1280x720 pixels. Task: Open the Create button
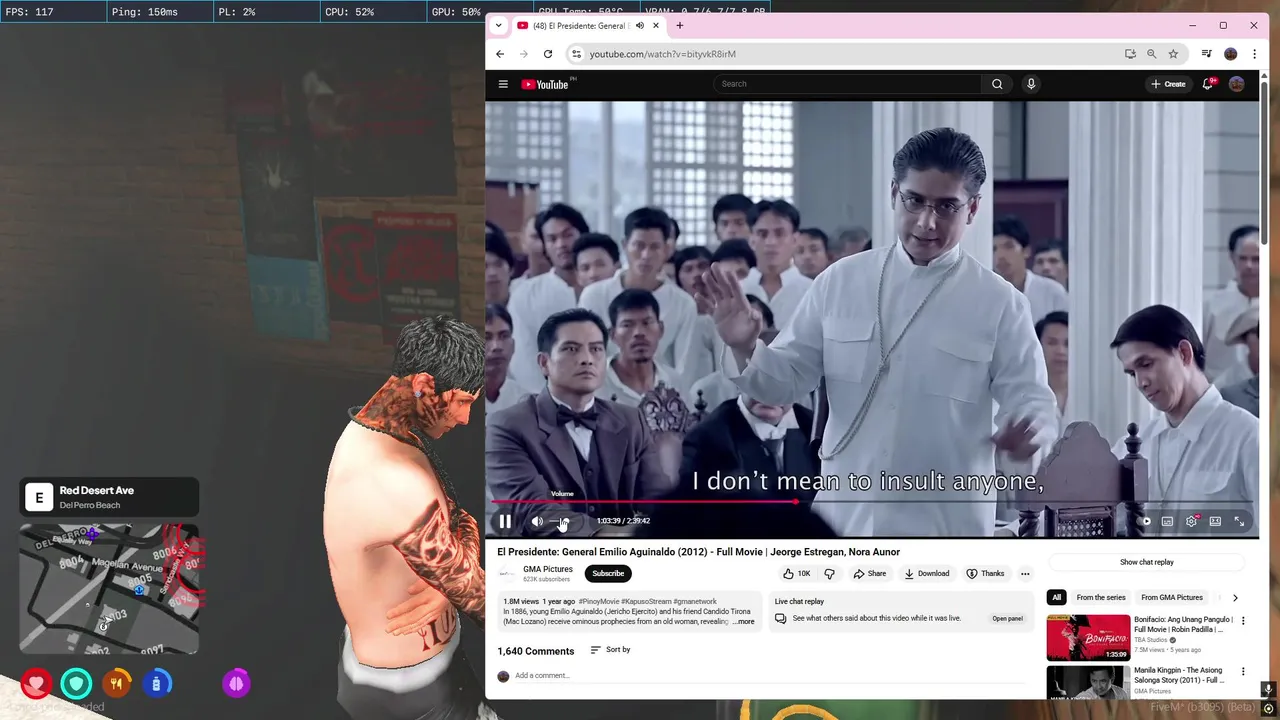point(1168,84)
